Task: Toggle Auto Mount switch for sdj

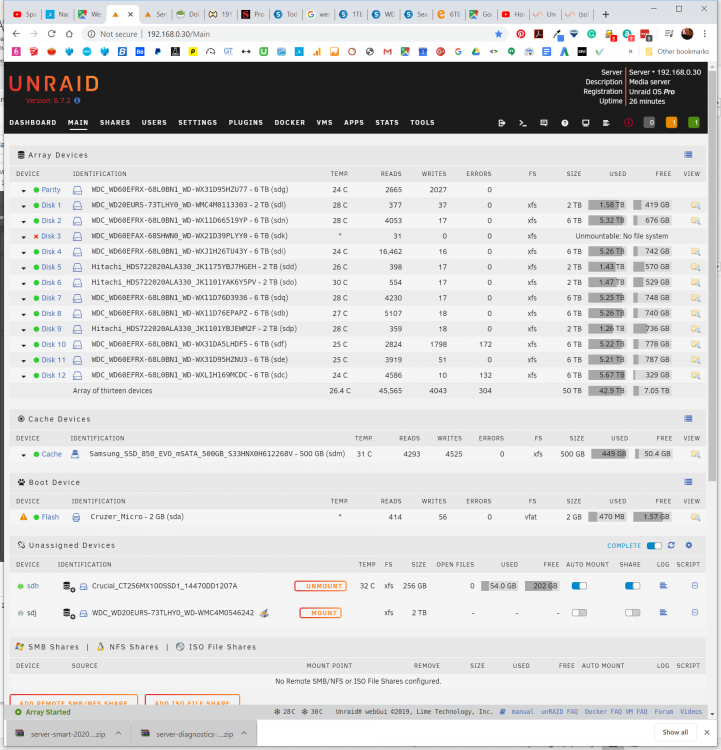Action: point(579,613)
